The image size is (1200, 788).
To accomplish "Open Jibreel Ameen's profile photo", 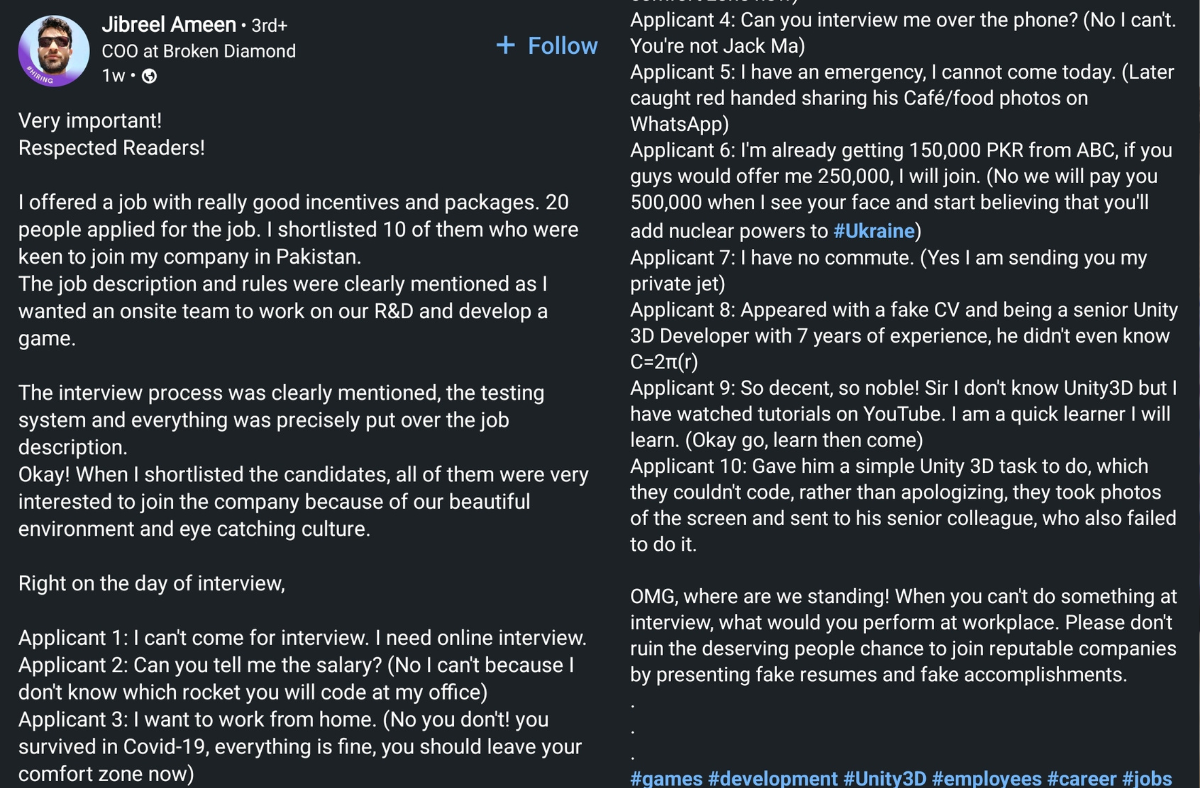I will pyautogui.click(x=53, y=50).
